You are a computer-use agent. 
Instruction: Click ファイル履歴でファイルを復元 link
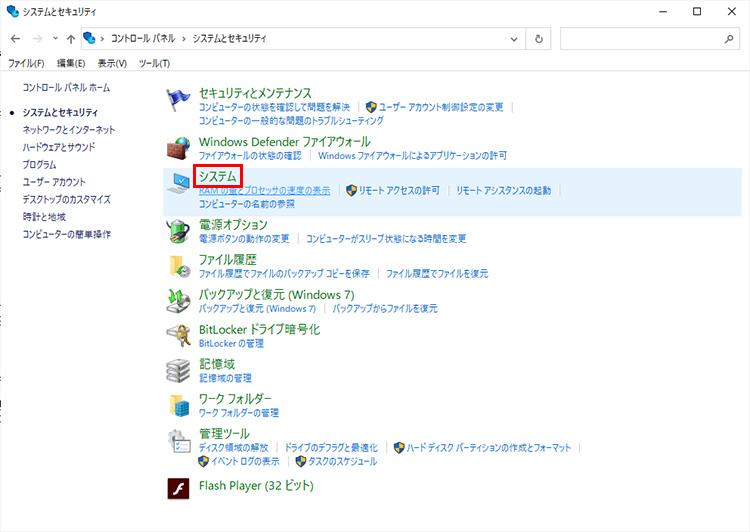pyautogui.click(x=437, y=273)
